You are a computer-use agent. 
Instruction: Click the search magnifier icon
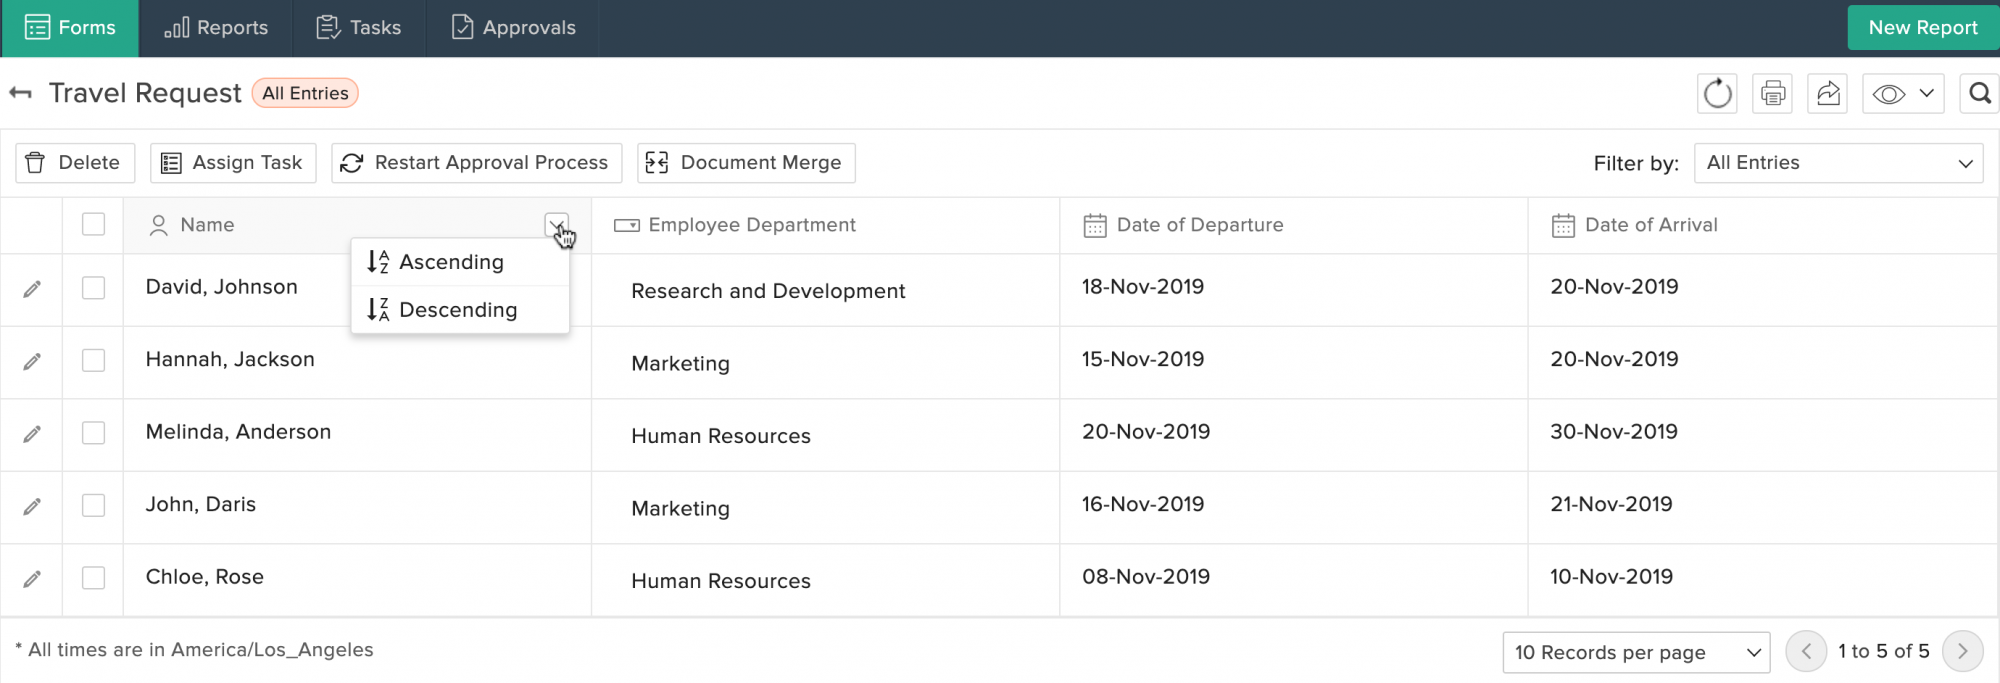(1979, 94)
